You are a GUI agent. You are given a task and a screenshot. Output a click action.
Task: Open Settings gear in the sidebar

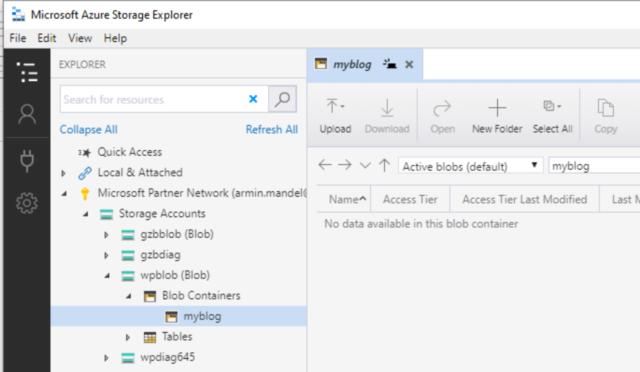point(27,203)
